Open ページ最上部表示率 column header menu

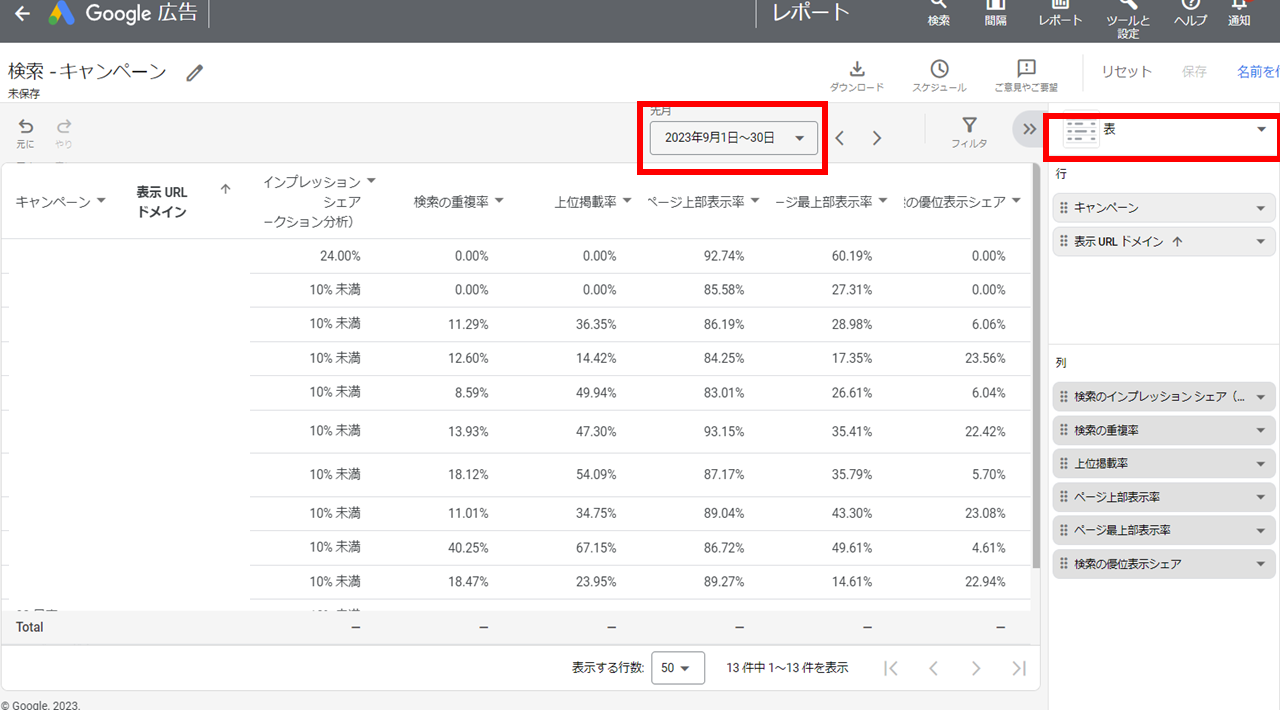(x=883, y=201)
